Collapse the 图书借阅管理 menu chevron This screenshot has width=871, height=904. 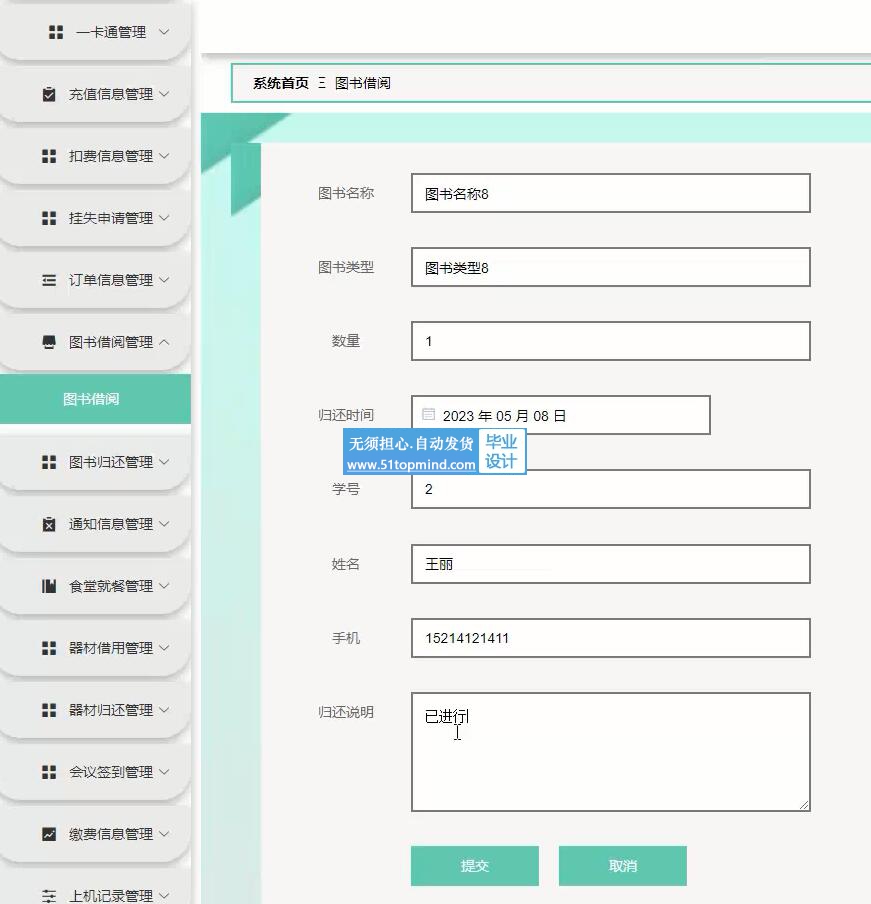tap(164, 342)
